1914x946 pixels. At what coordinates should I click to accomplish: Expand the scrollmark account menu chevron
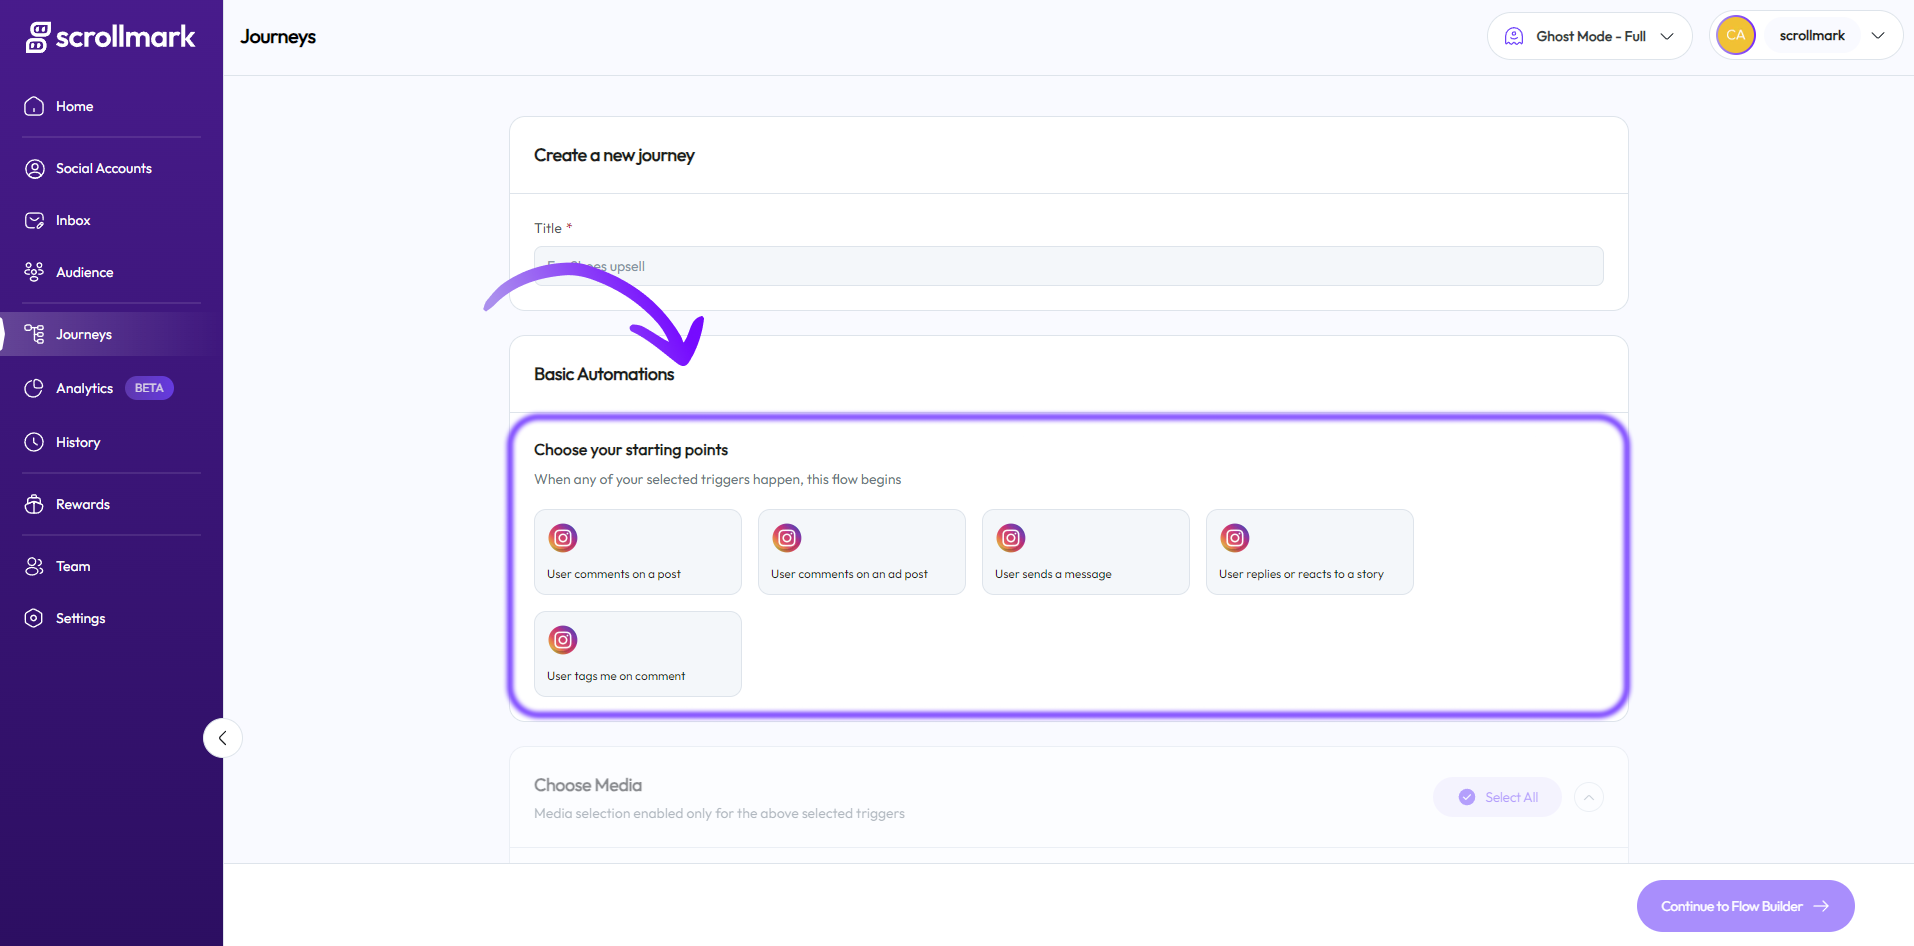pyautogui.click(x=1877, y=36)
